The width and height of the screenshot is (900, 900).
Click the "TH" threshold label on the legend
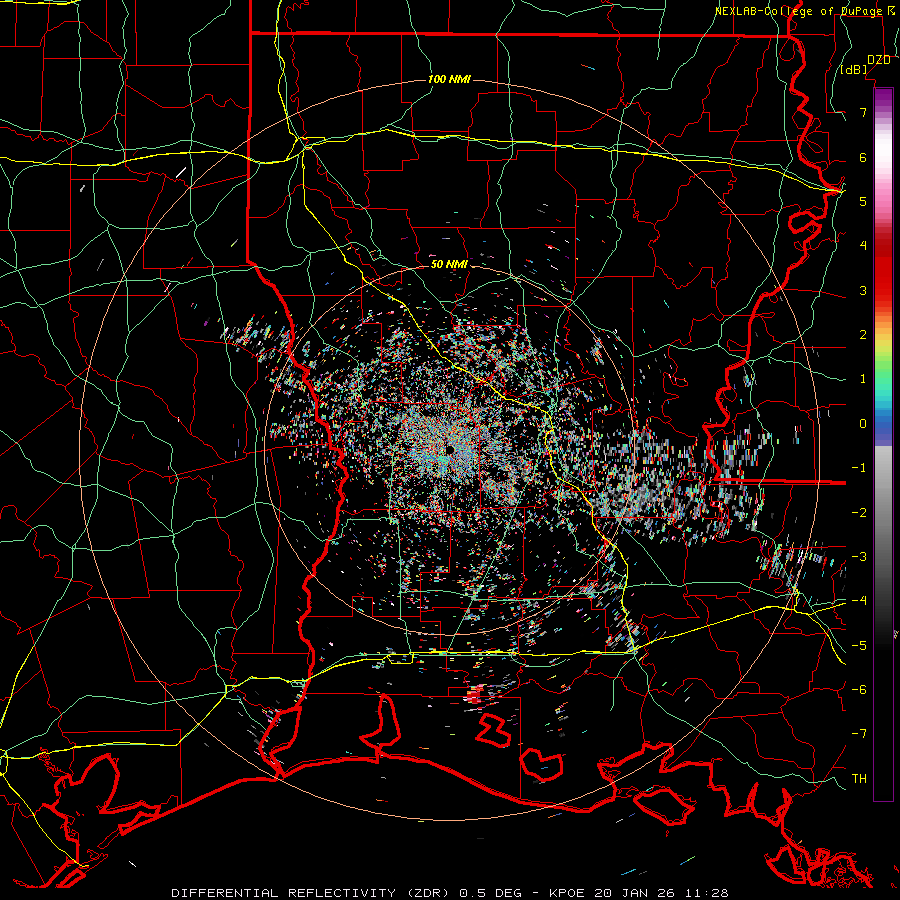(859, 779)
